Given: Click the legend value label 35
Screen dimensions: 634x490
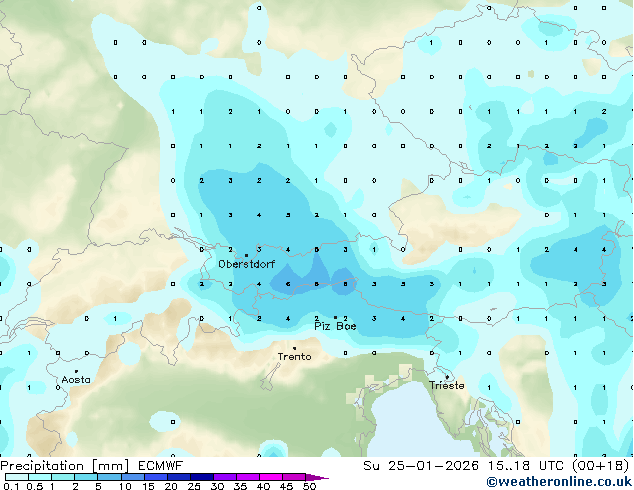Looking at the screenshot, I should 240,486.
